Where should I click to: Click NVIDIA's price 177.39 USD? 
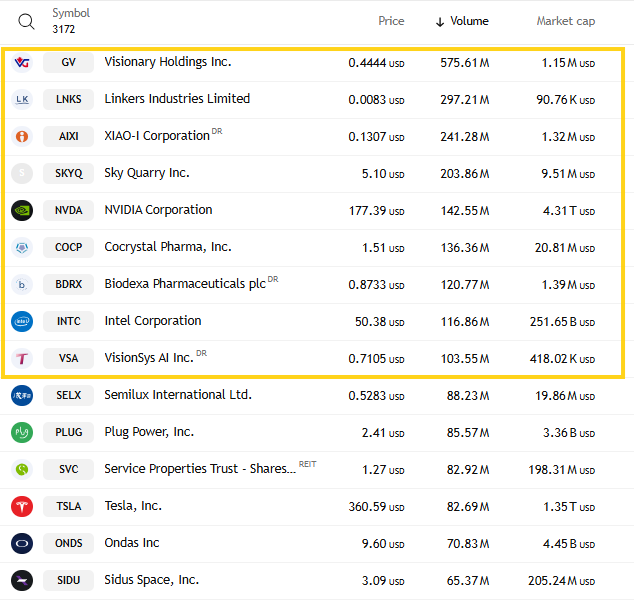(376, 211)
